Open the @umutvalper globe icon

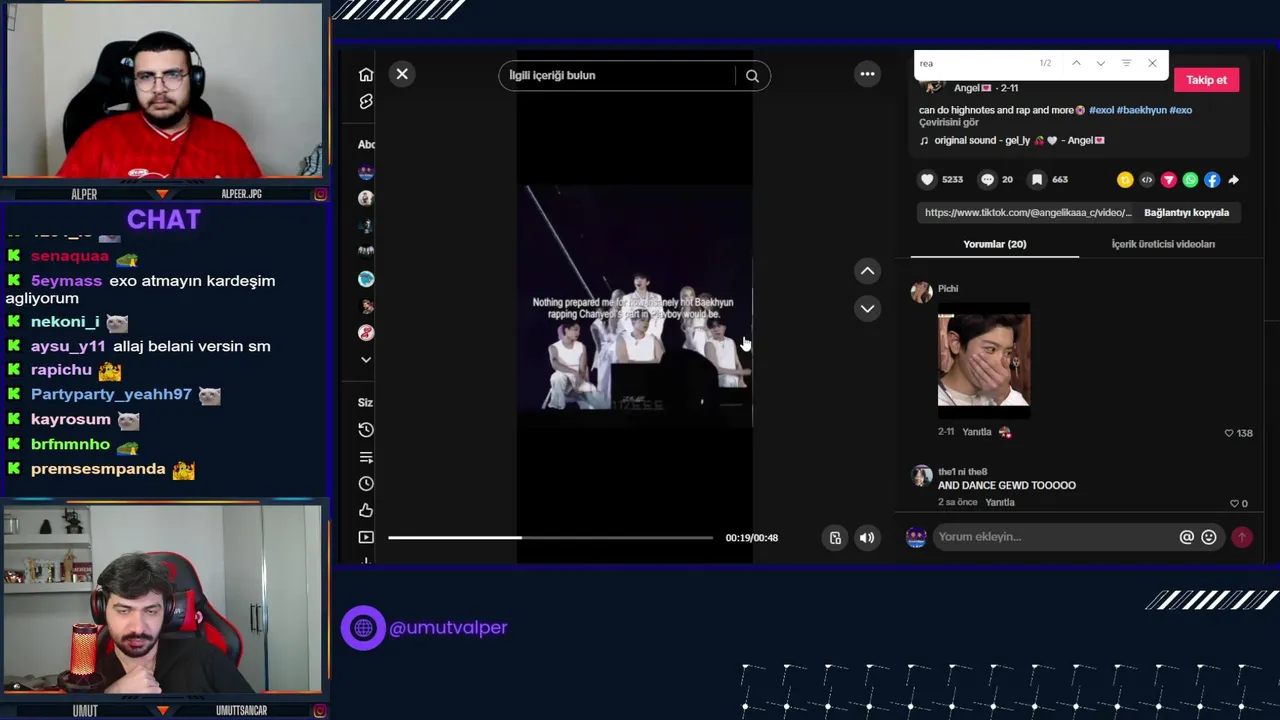coord(363,628)
